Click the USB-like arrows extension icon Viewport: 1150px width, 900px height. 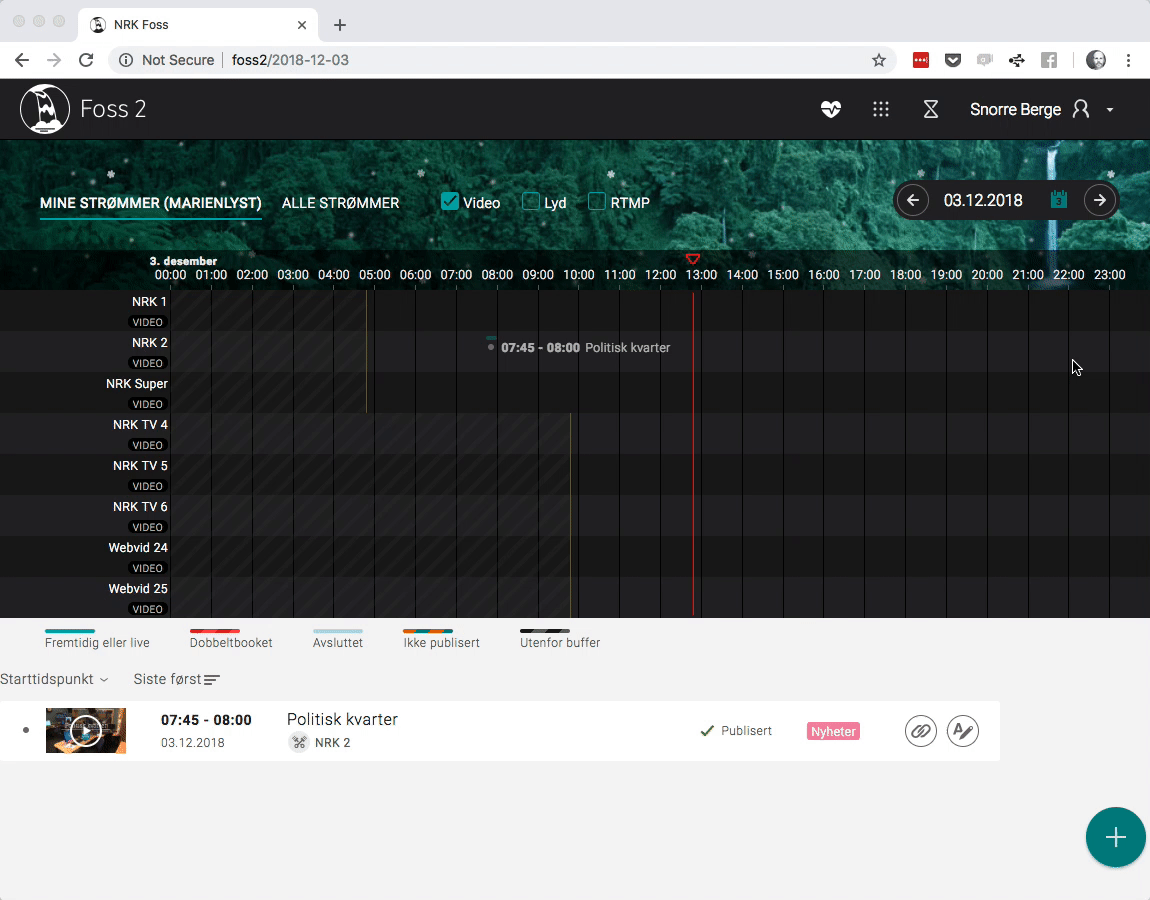(1017, 60)
